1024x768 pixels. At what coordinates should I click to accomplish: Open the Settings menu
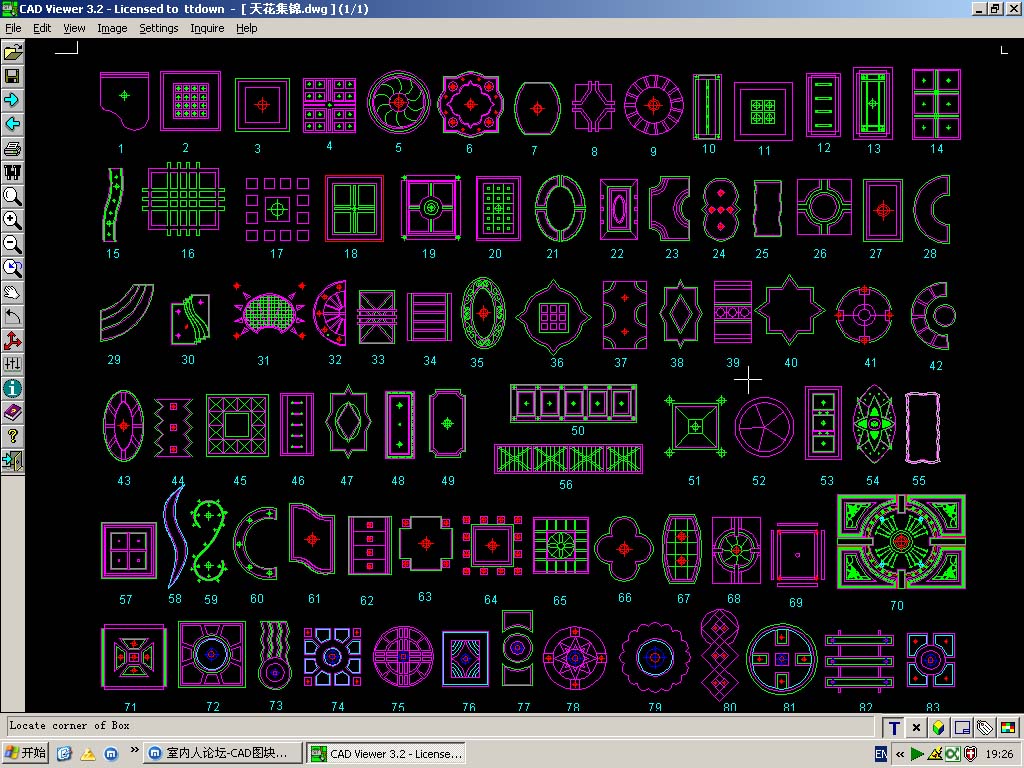[158, 28]
